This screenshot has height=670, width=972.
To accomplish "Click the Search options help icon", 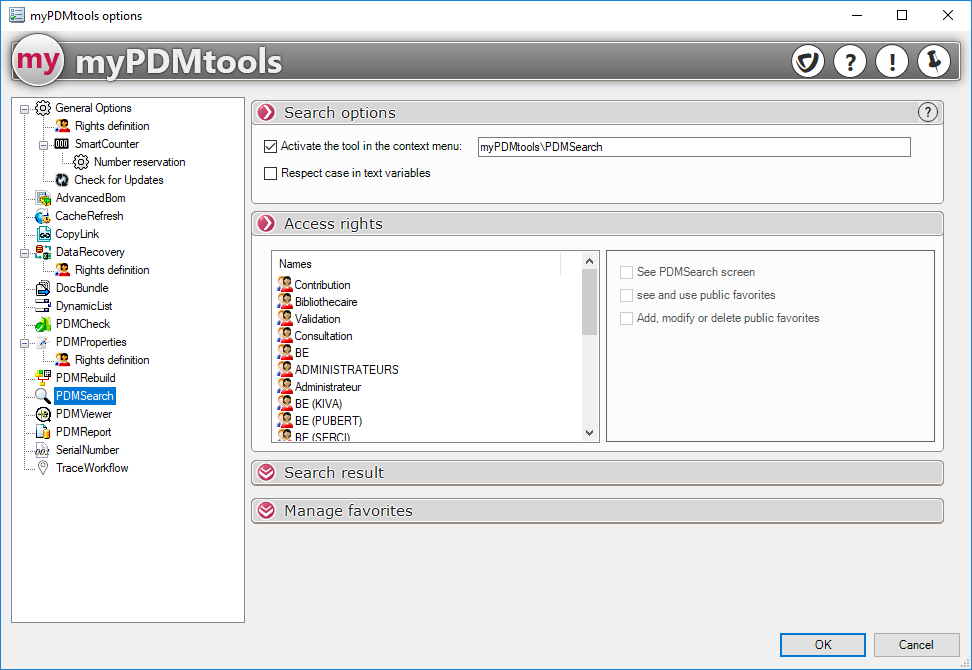I will [x=928, y=112].
